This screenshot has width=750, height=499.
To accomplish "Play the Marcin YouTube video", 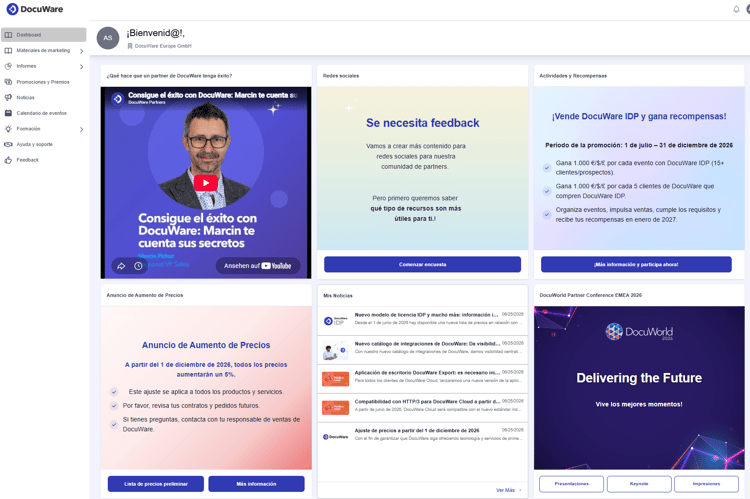I will click(206, 183).
